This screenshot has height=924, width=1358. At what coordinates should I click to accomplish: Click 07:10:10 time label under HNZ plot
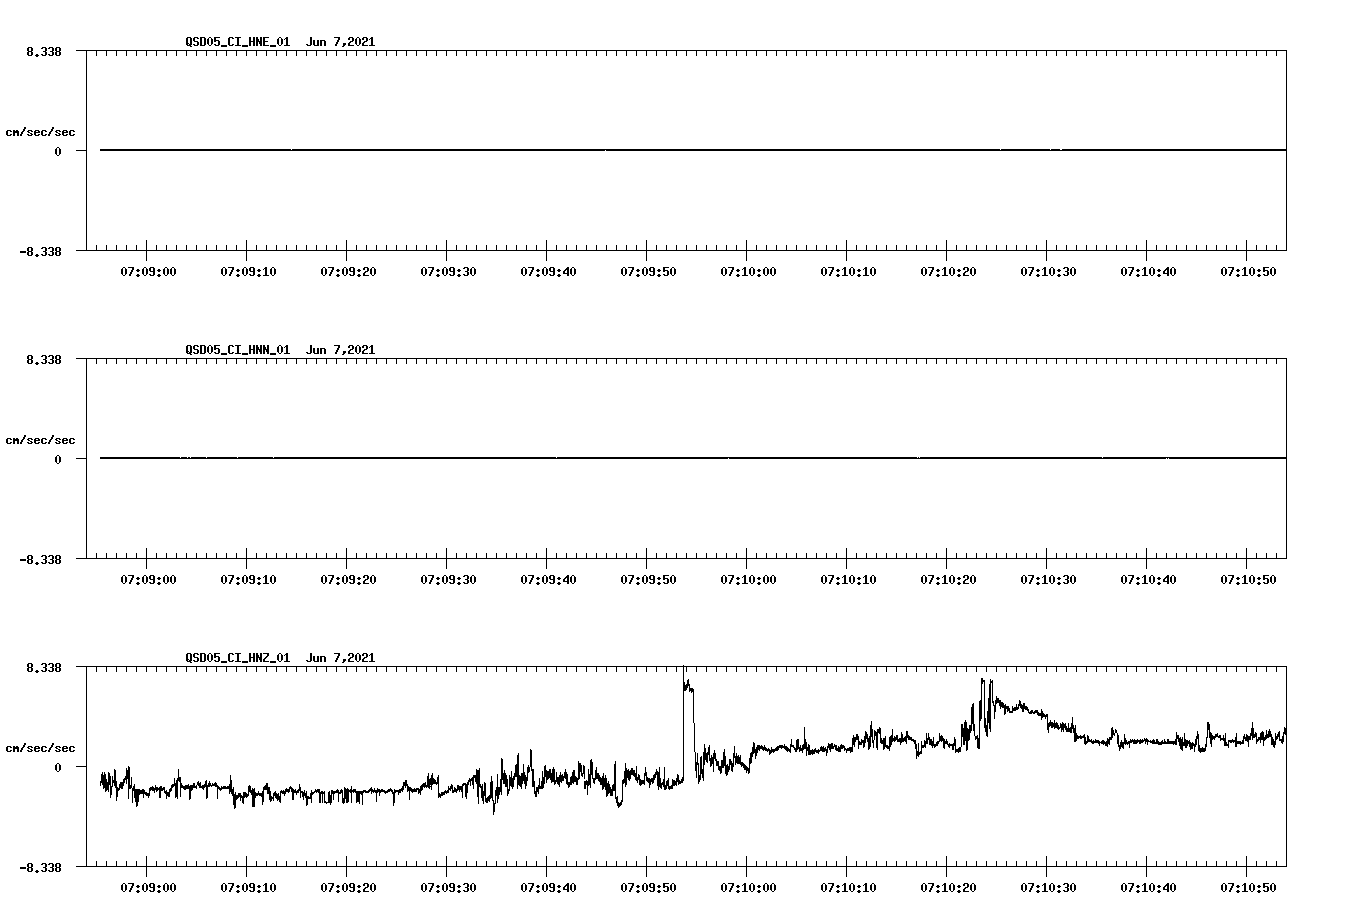click(848, 887)
